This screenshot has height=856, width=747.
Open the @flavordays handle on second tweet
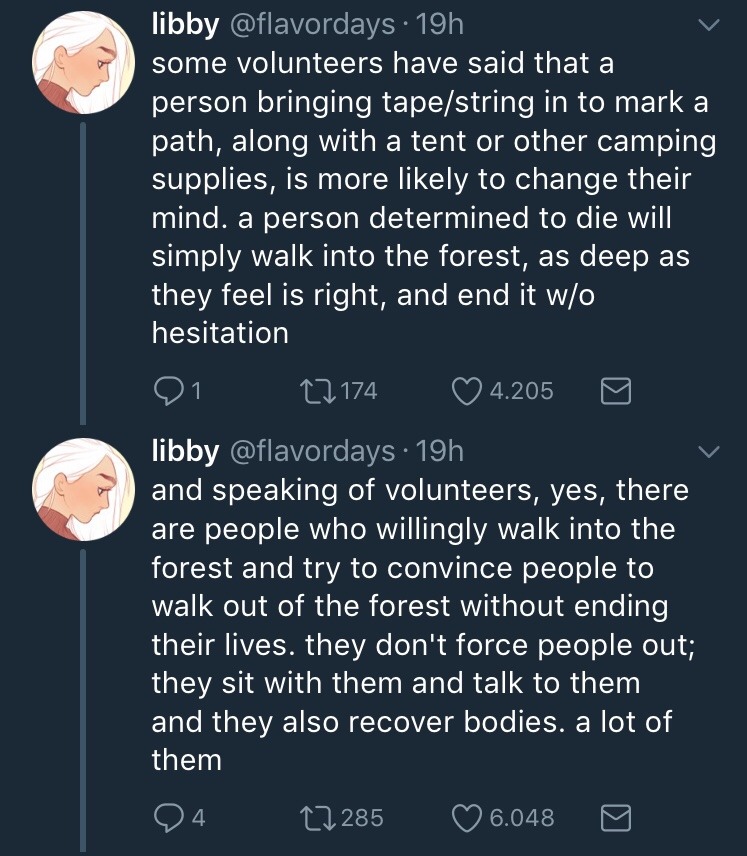pos(313,451)
